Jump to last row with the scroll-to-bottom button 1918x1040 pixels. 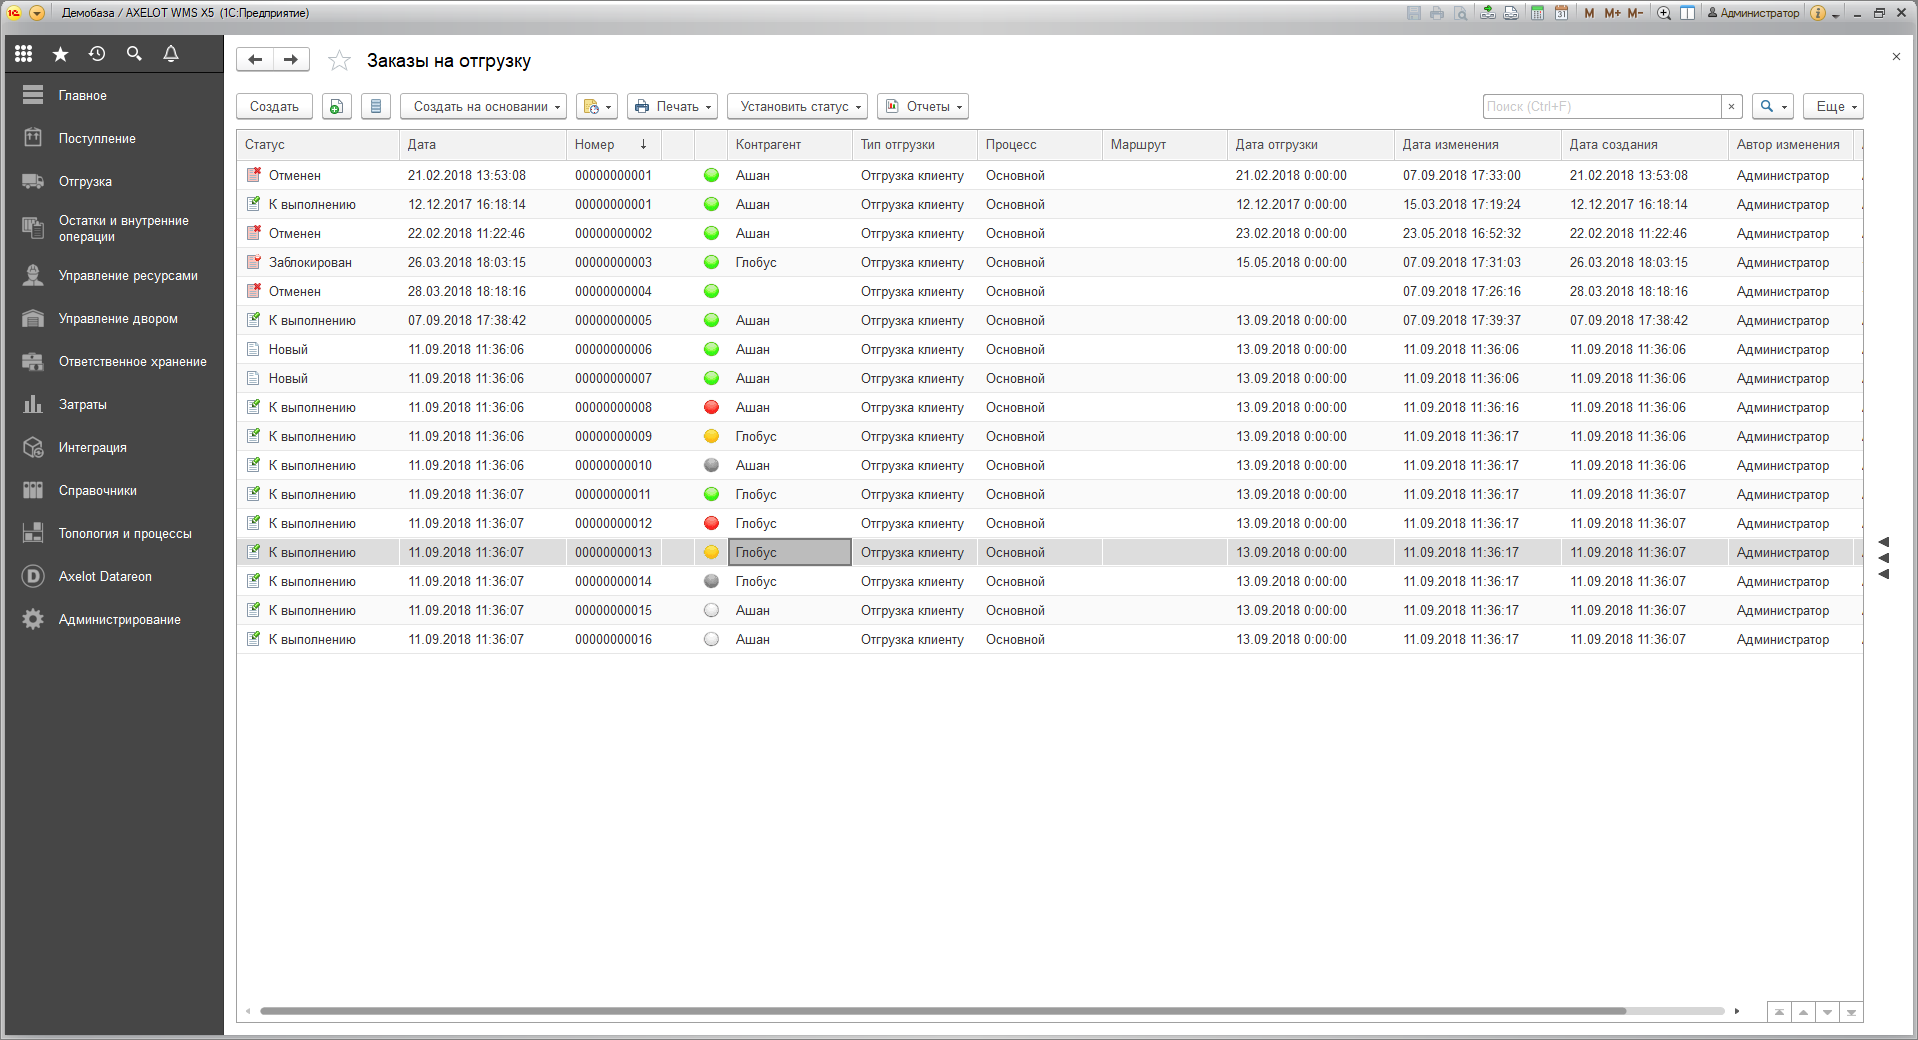1851,1012
